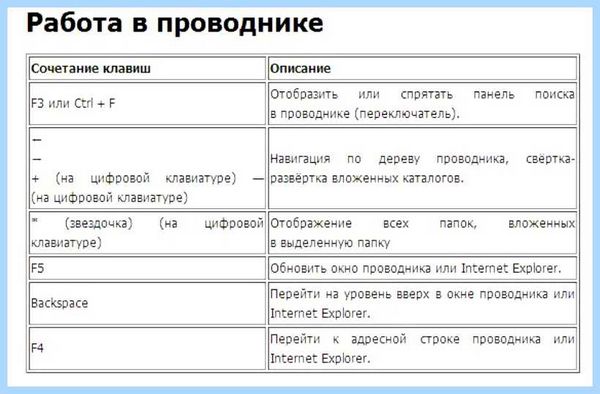Image resolution: width=600 pixels, height=394 pixels.
Task: Select the "F3 или Ctrl + F" cell
Action: point(147,104)
